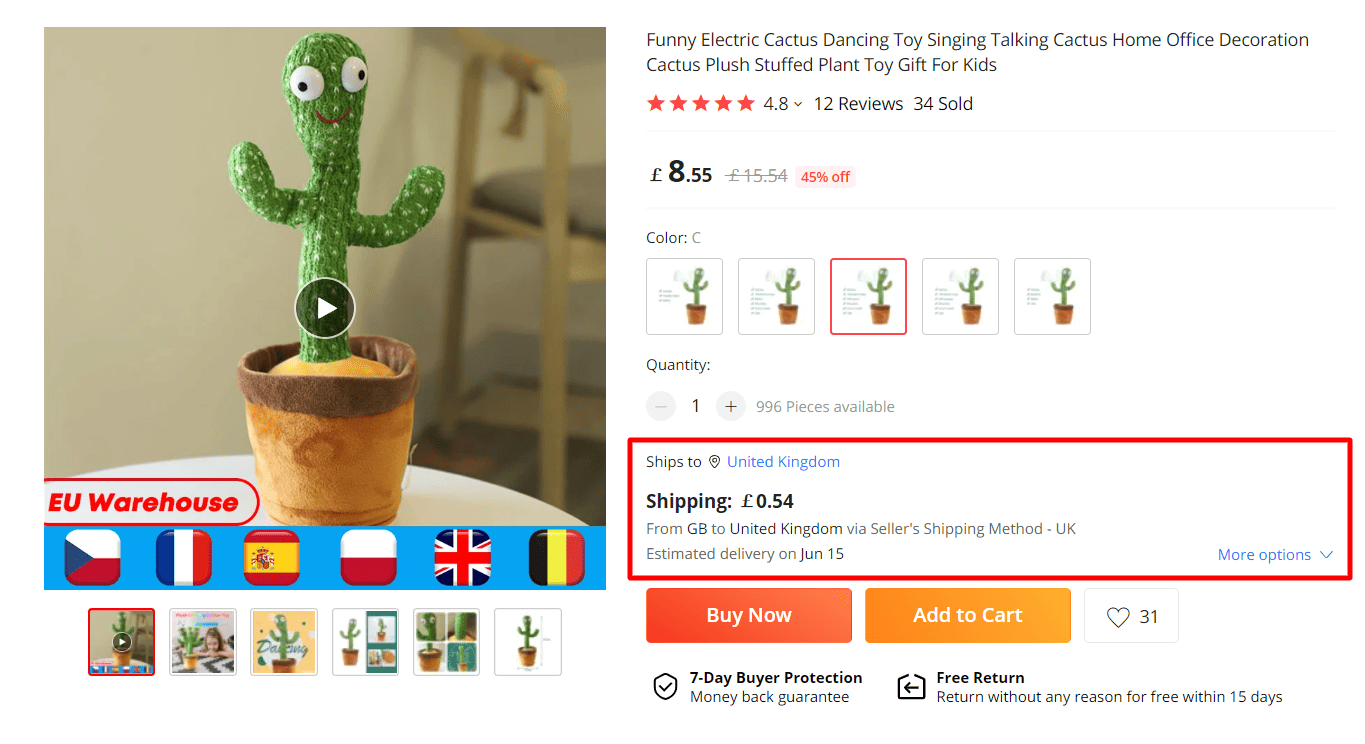Click the Add to Cart button
The height and width of the screenshot is (744, 1365).
coord(967,615)
